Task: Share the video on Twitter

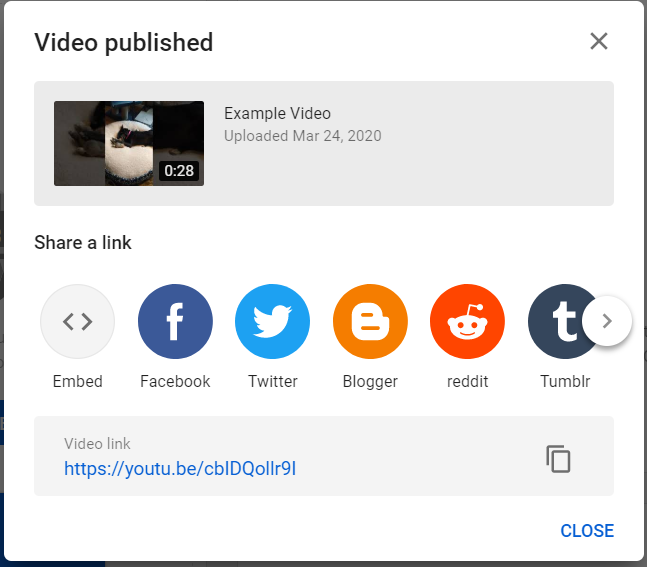Action: [272, 321]
